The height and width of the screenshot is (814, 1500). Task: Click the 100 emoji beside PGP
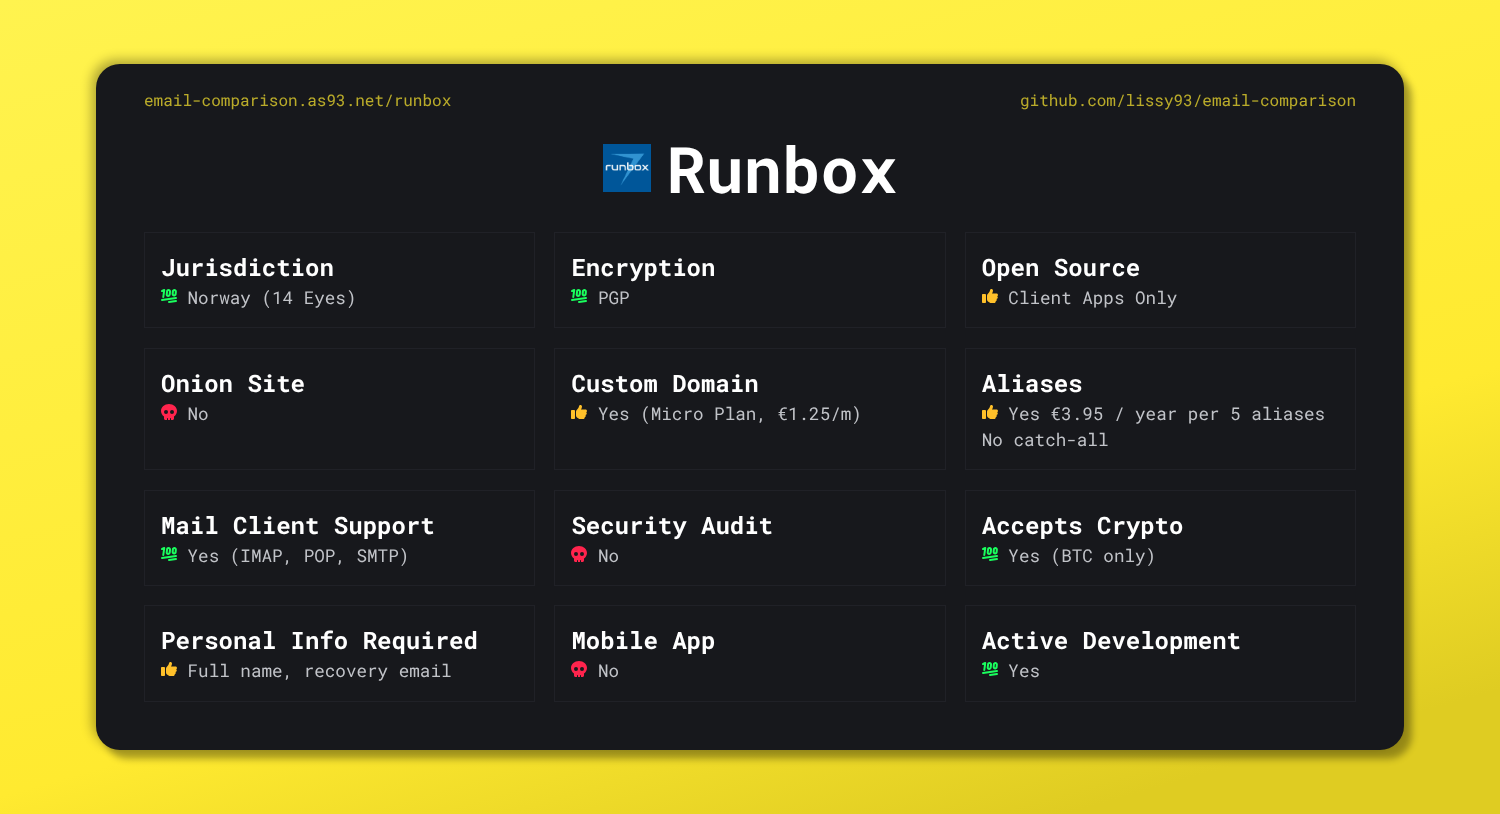[x=579, y=296]
